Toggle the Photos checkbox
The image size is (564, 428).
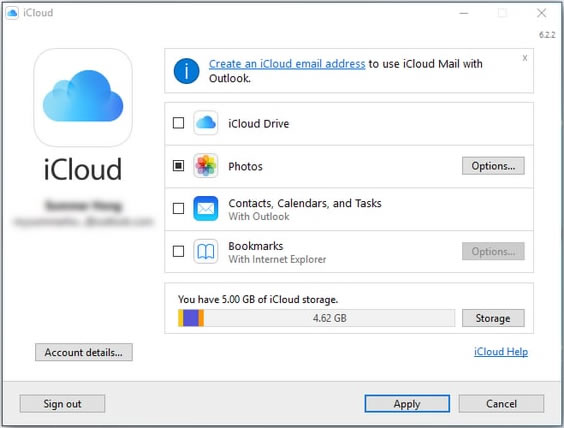178,166
